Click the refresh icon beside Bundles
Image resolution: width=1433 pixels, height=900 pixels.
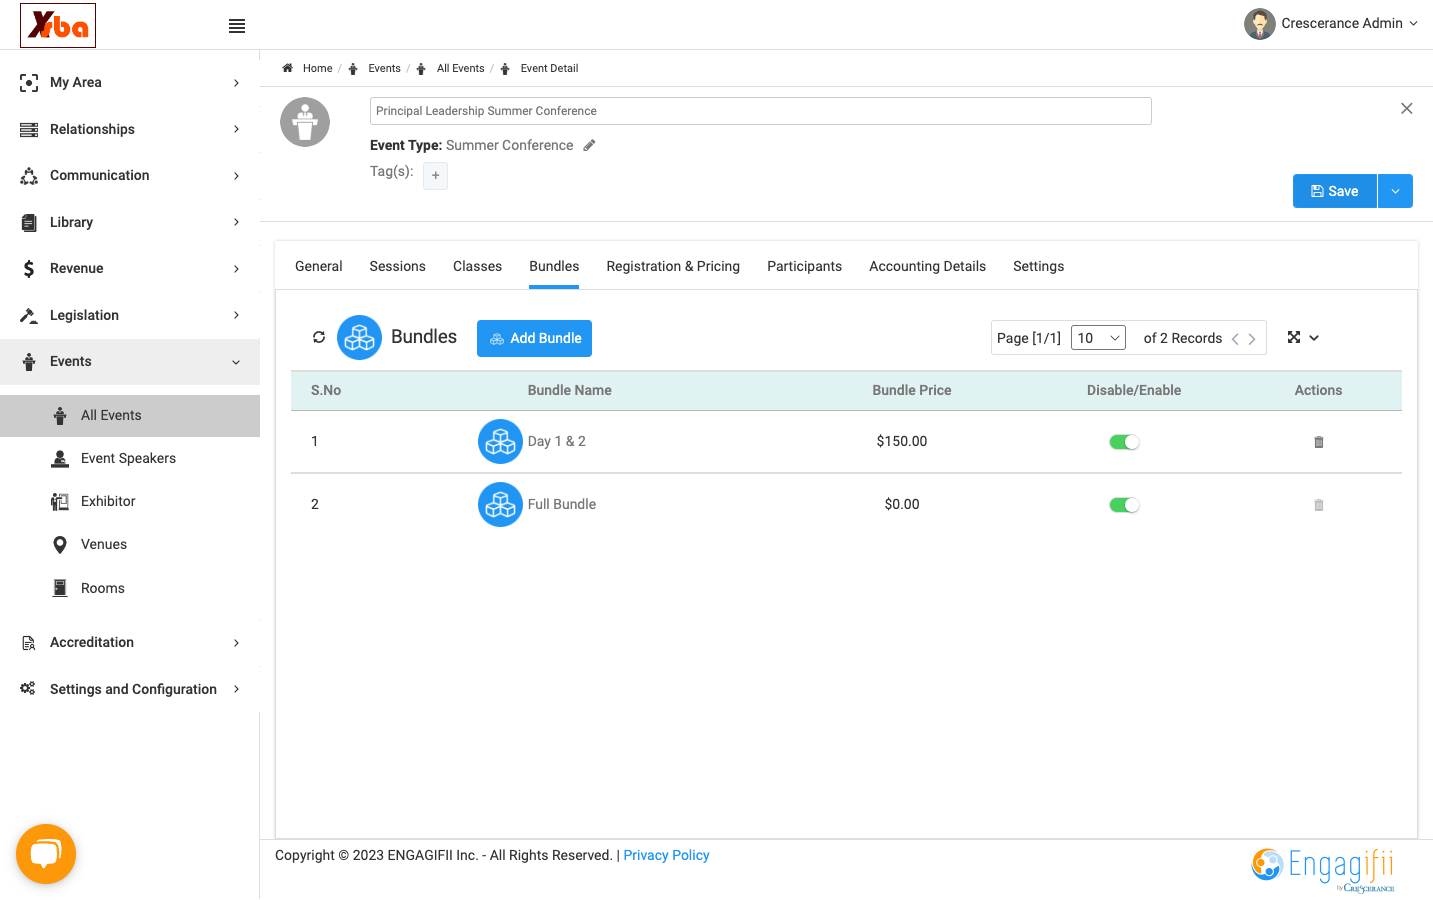point(319,337)
